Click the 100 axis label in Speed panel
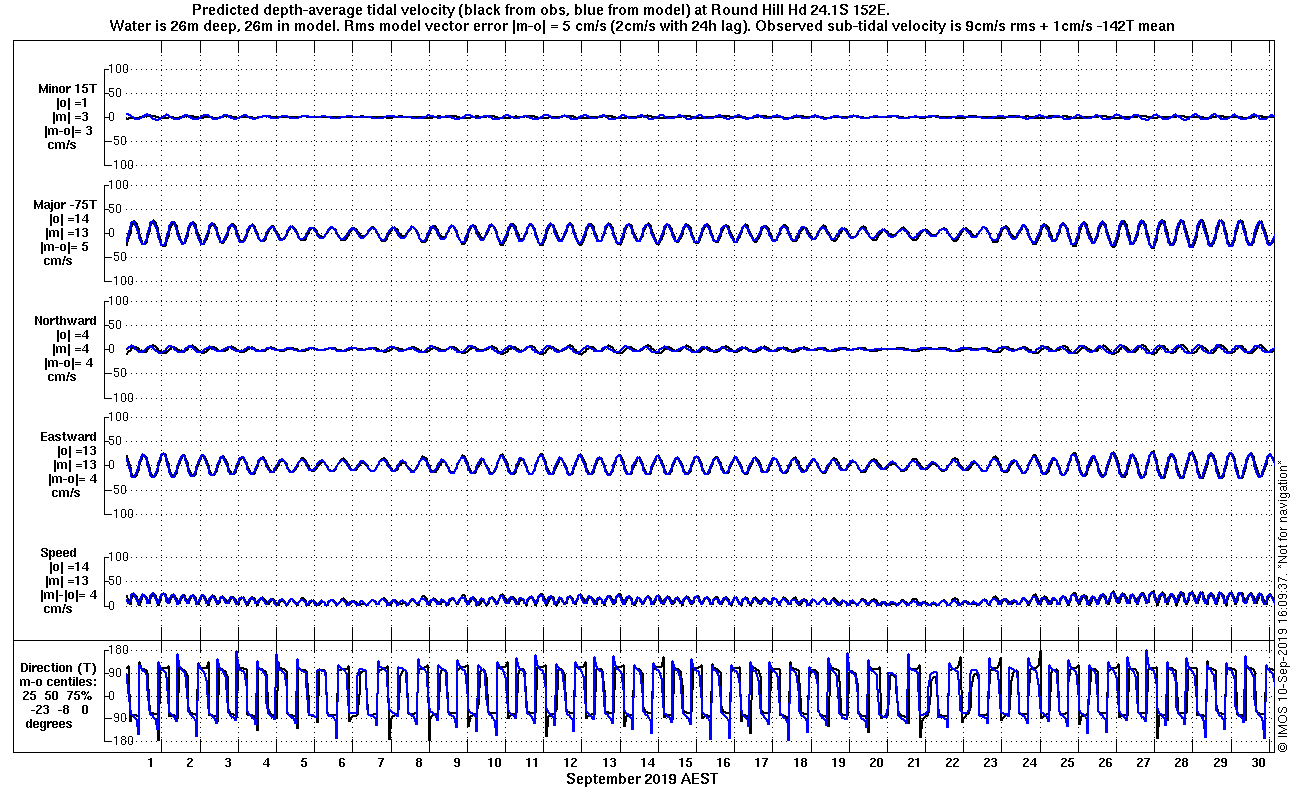Viewport: 1300px width, 800px height. tap(120, 556)
